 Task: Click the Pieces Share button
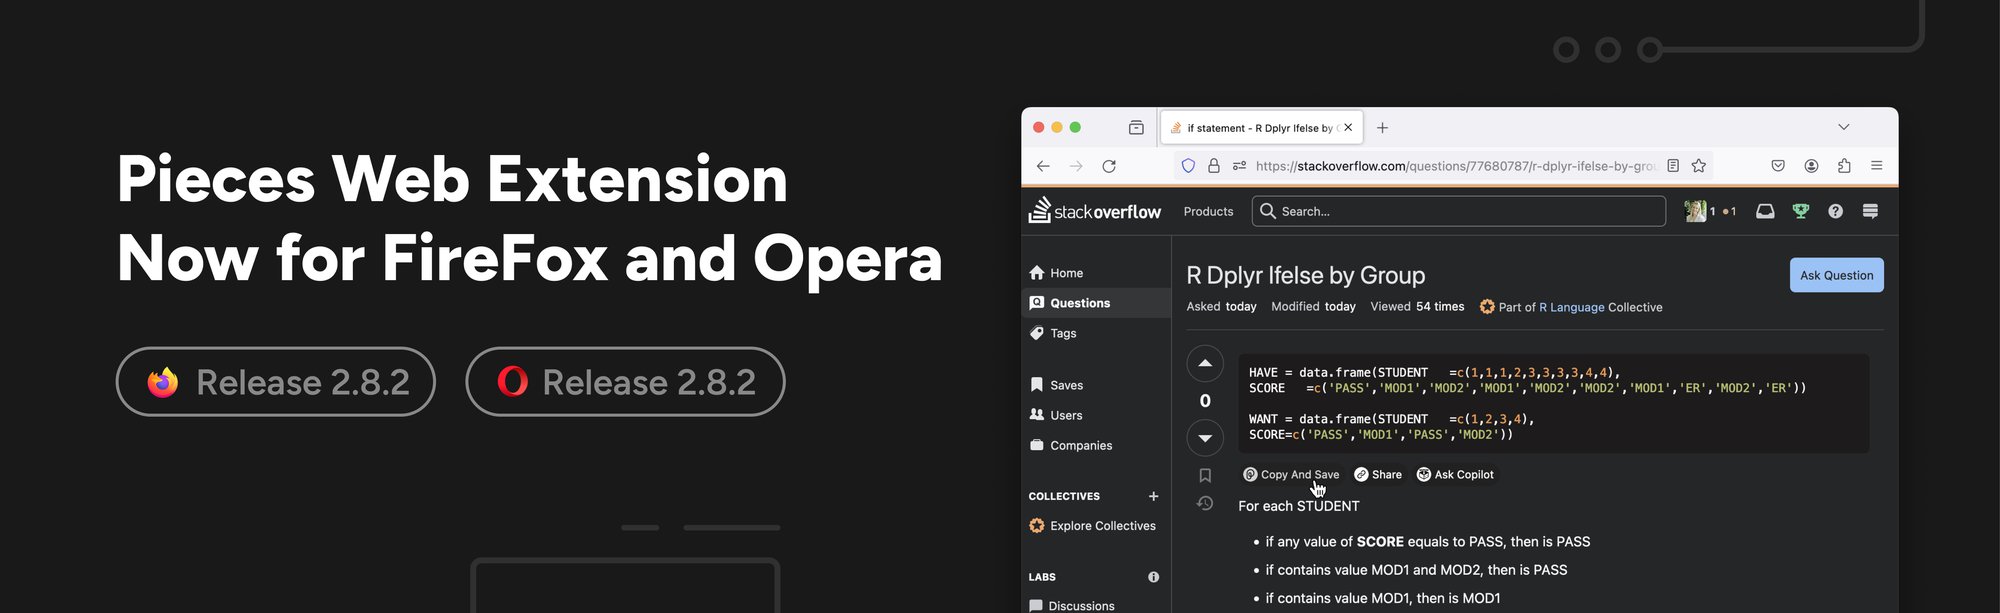(x=1378, y=475)
